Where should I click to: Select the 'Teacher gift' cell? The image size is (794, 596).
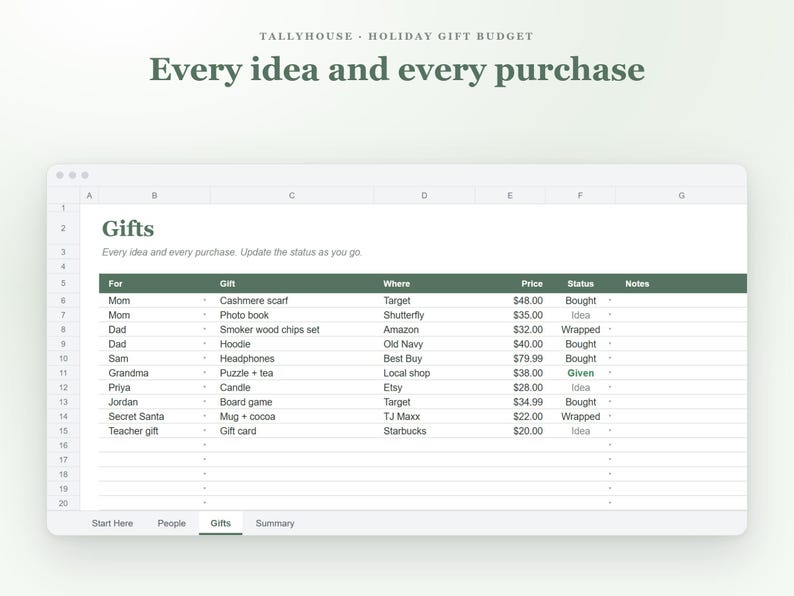pyautogui.click(x=155, y=431)
